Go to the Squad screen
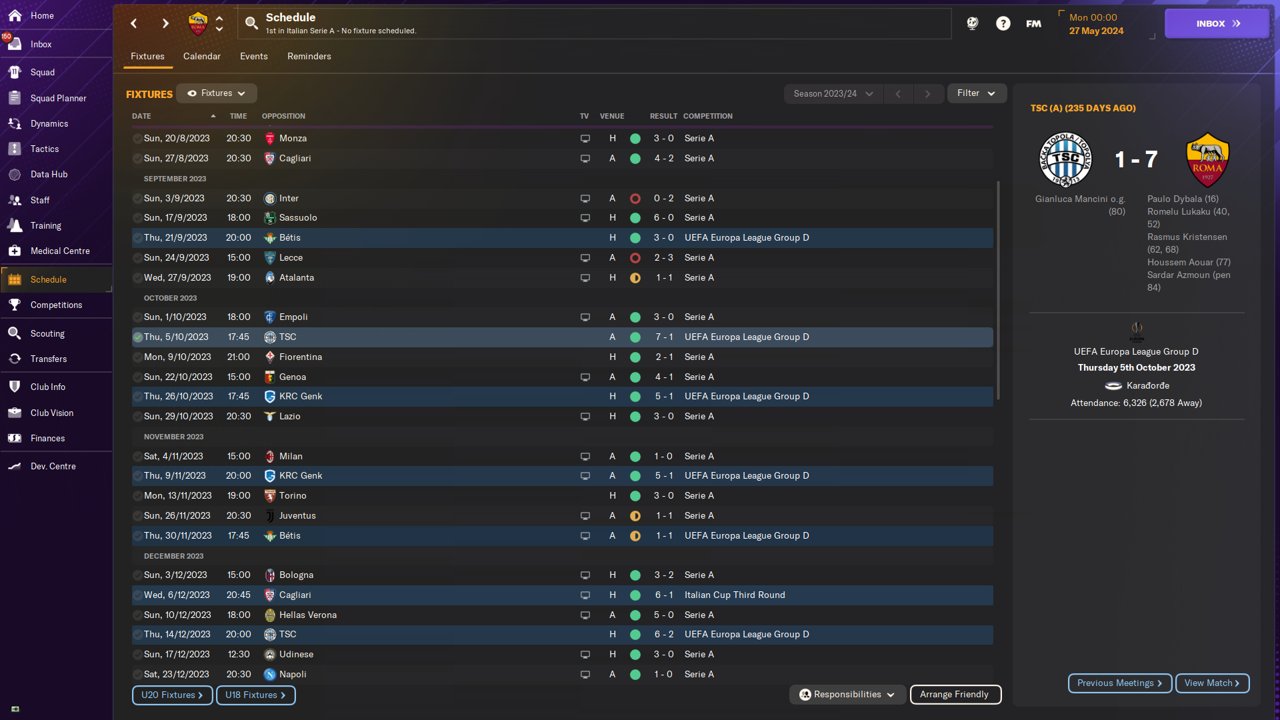 pyautogui.click(x=42, y=72)
